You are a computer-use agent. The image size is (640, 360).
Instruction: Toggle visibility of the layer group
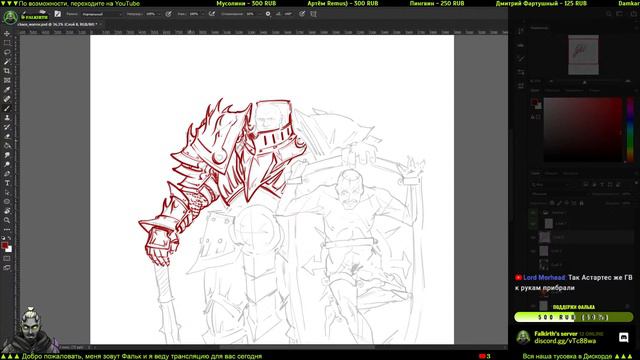click(533, 213)
